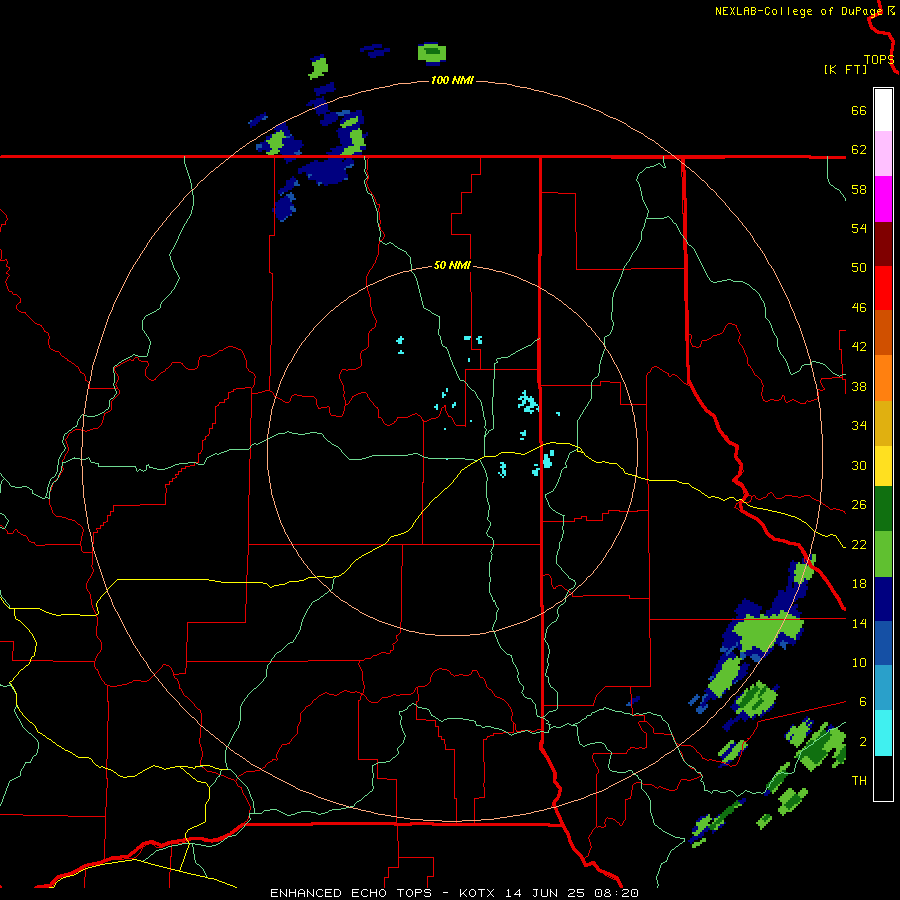Viewport: 900px width, 900px height.
Task: Click the 66 label on the scale
Action: [859, 110]
